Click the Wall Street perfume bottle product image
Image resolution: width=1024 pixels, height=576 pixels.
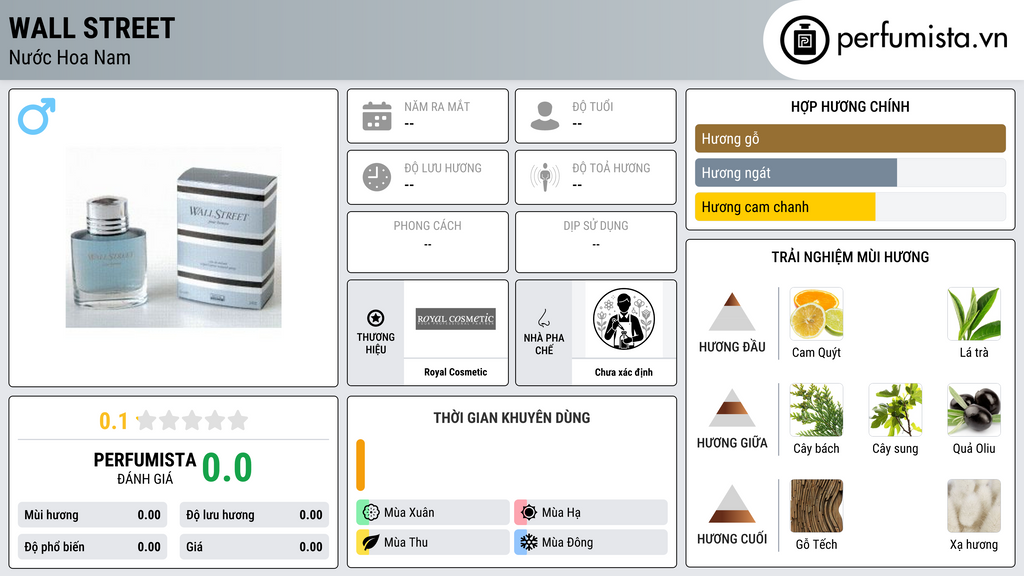click(x=174, y=238)
